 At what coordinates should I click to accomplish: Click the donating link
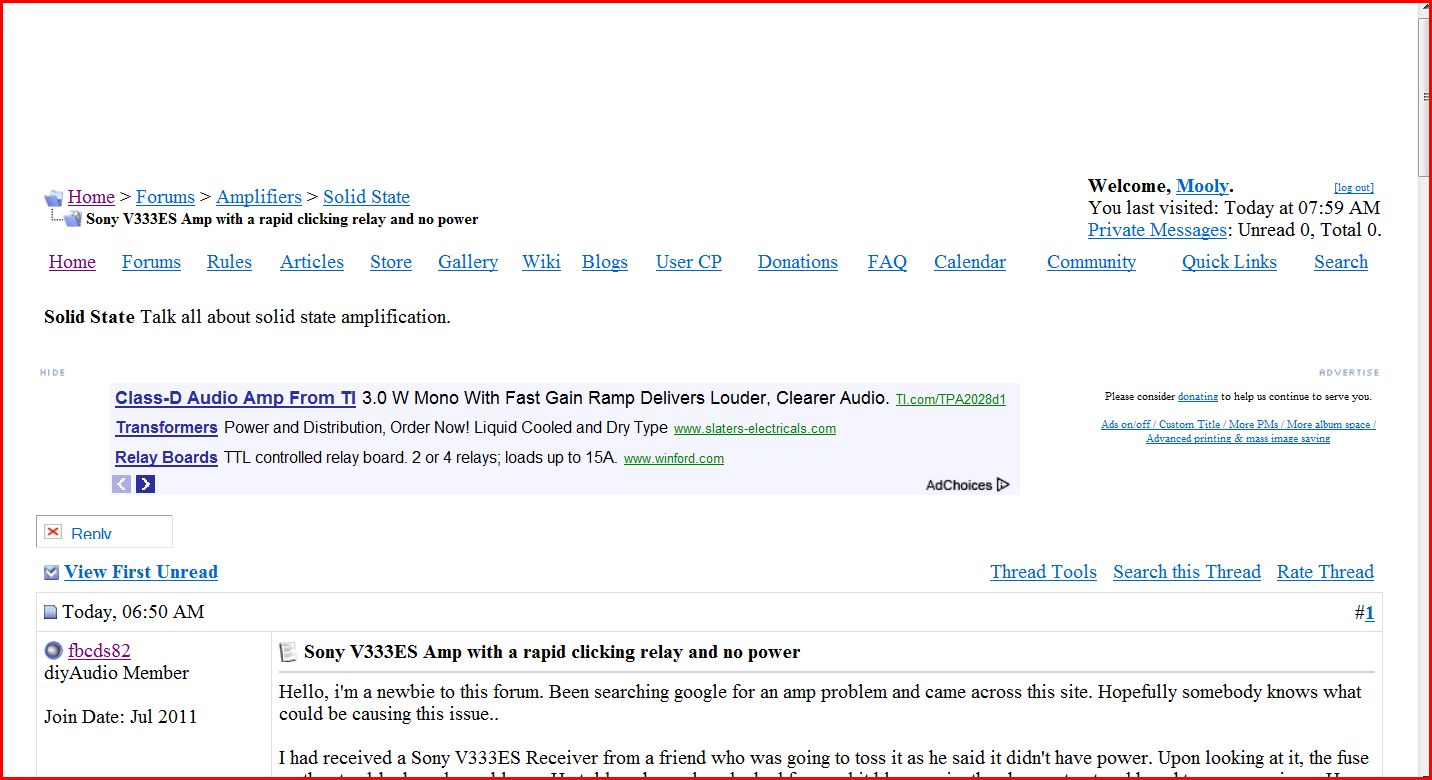[x=1198, y=397]
